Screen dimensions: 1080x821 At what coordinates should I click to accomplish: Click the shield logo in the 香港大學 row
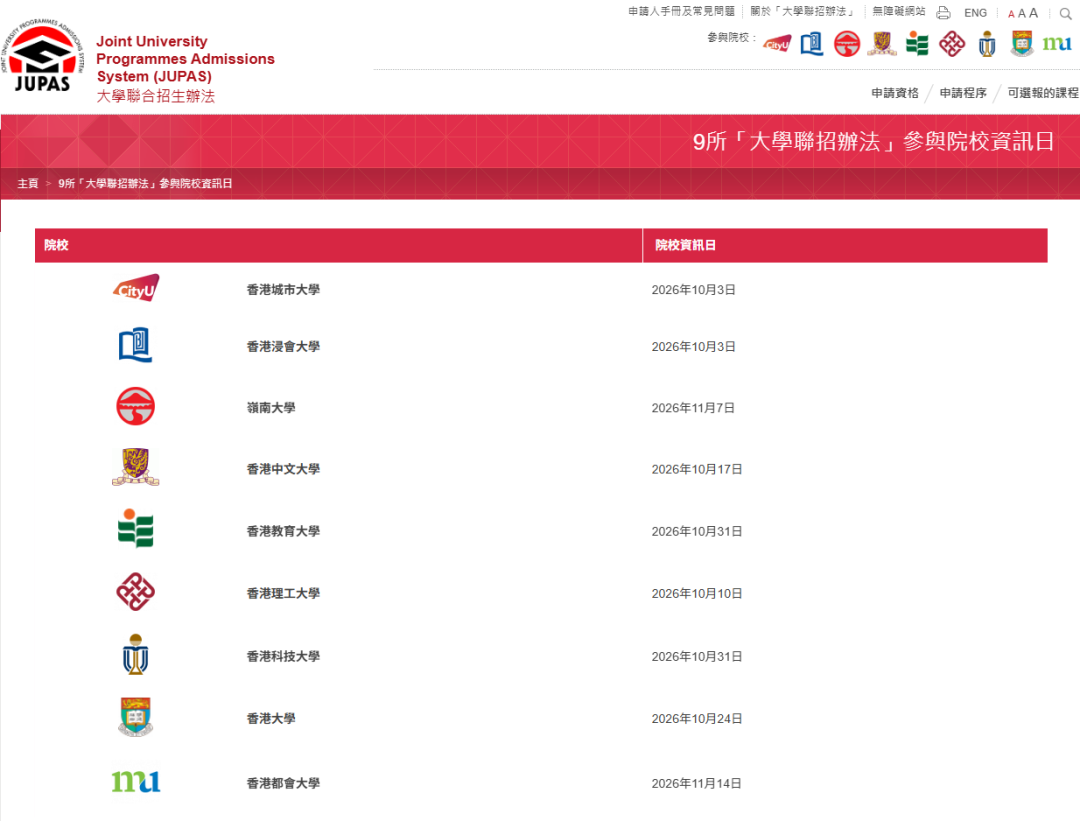[135, 717]
